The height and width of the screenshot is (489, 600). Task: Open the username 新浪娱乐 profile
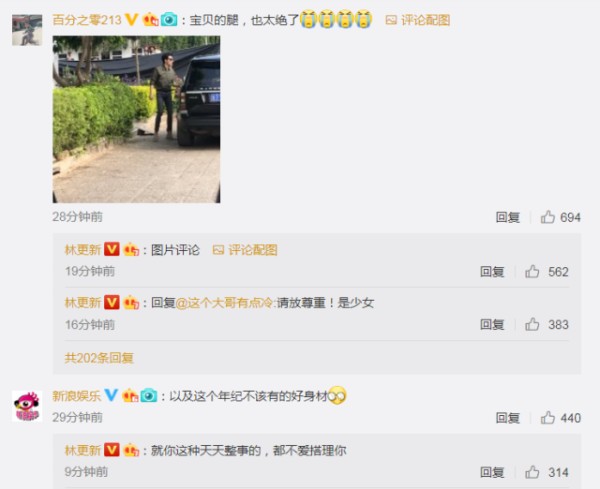coord(77,396)
